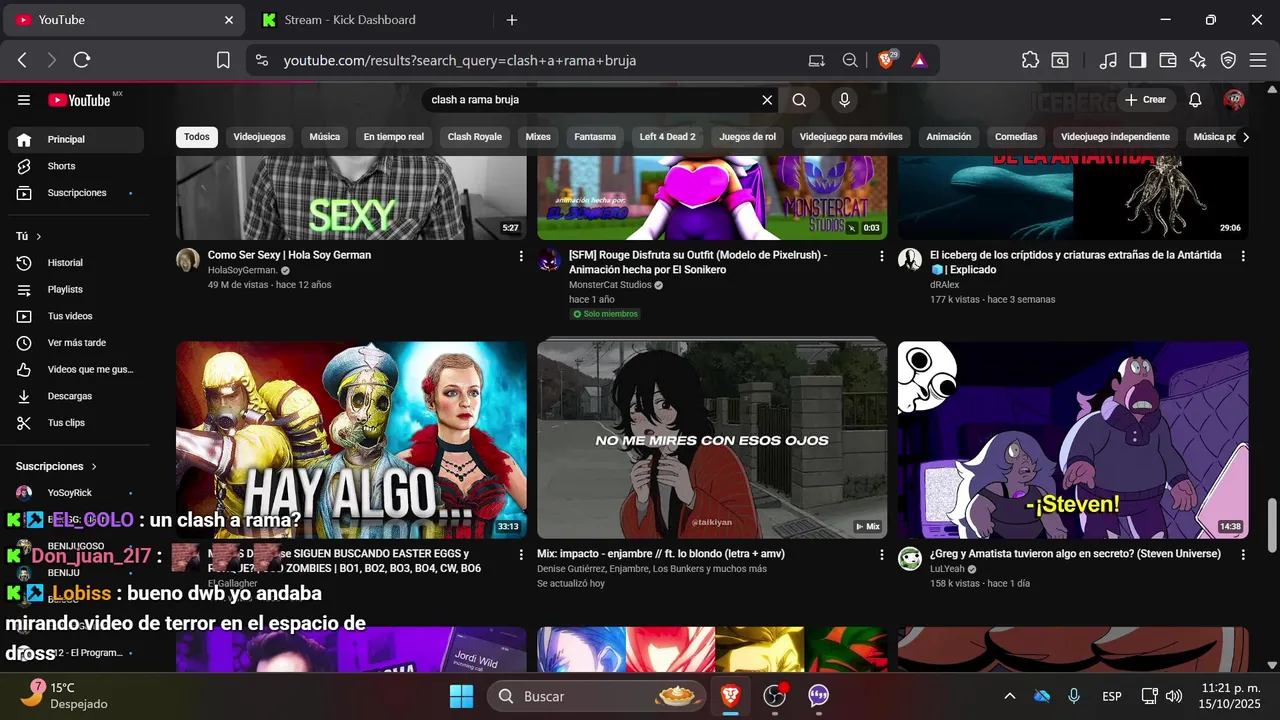Play the Steven Universe video thumbnail

pos(1073,440)
